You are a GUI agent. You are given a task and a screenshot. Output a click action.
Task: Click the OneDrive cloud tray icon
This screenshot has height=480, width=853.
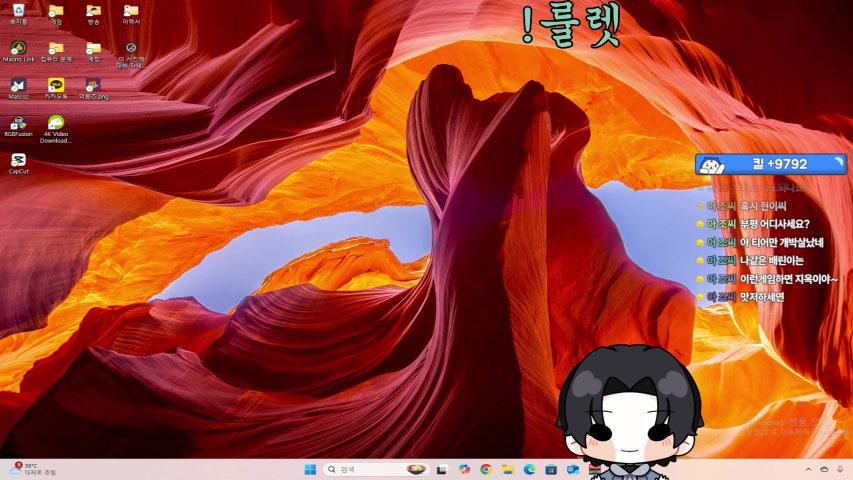pyautogui.click(x=825, y=469)
